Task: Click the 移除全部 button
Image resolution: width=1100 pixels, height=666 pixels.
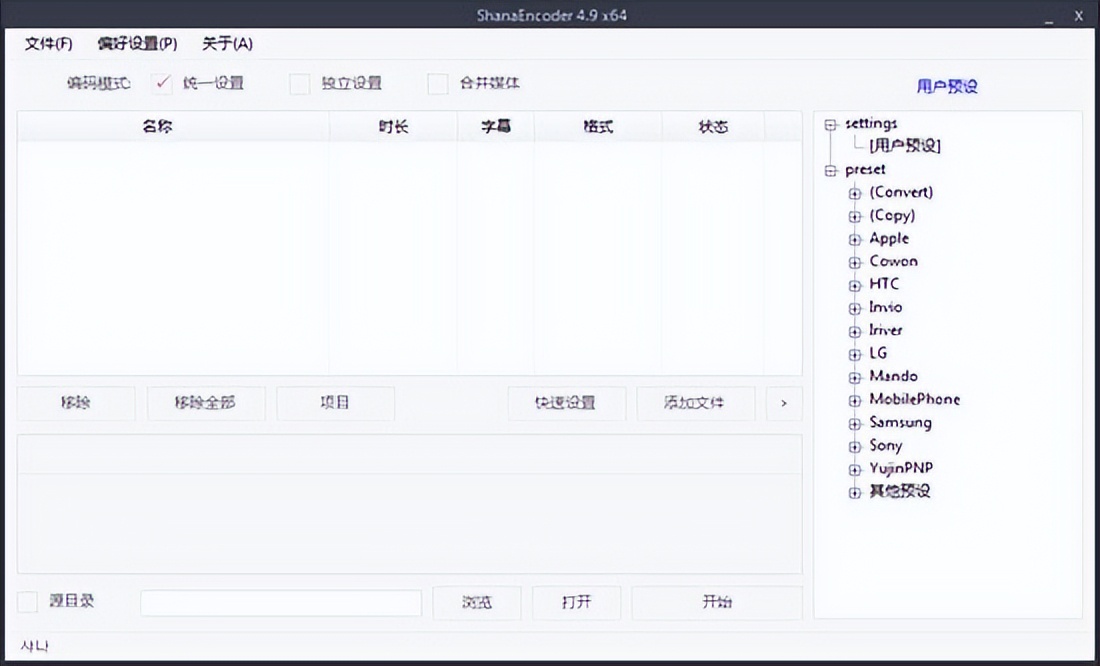Action: [205, 403]
